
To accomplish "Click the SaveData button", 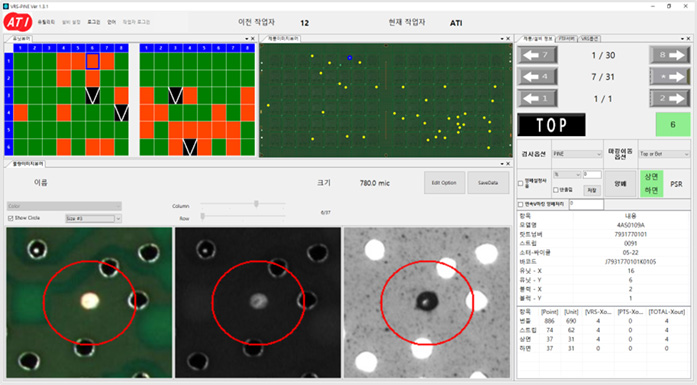I will tap(488, 183).
